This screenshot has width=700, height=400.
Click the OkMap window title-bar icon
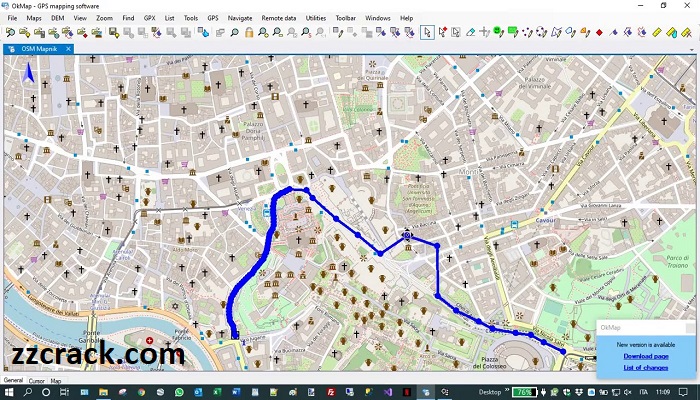pyautogui.click(x=5, y=6)
